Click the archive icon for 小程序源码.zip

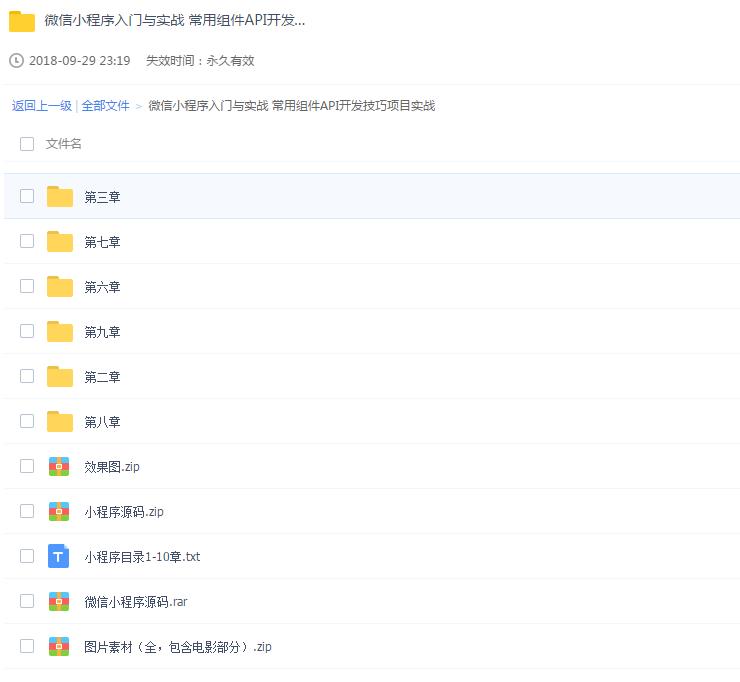point(59,511)
